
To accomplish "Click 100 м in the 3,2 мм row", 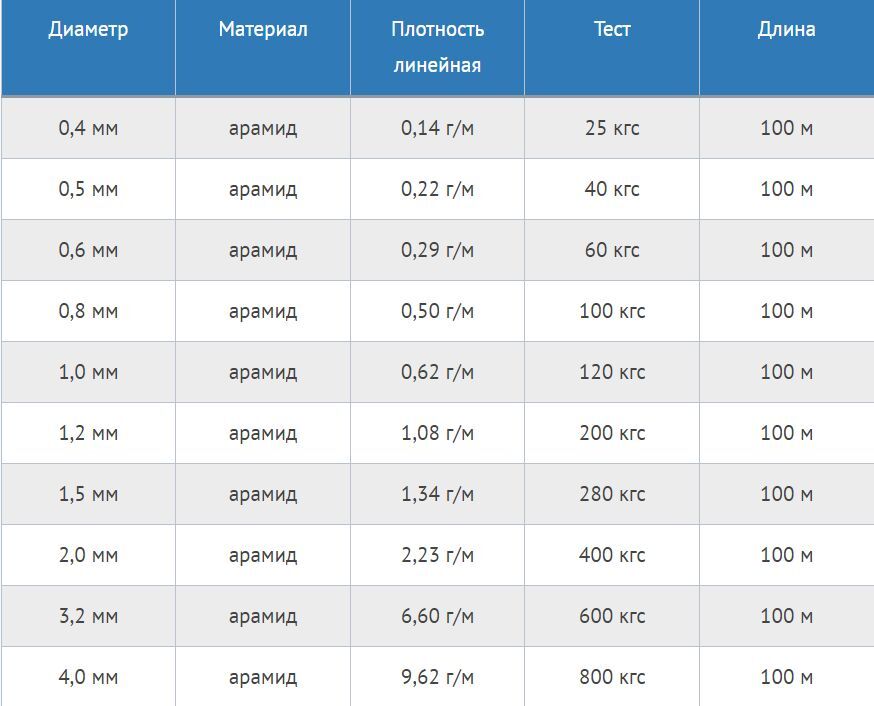I will click(786, 616).
